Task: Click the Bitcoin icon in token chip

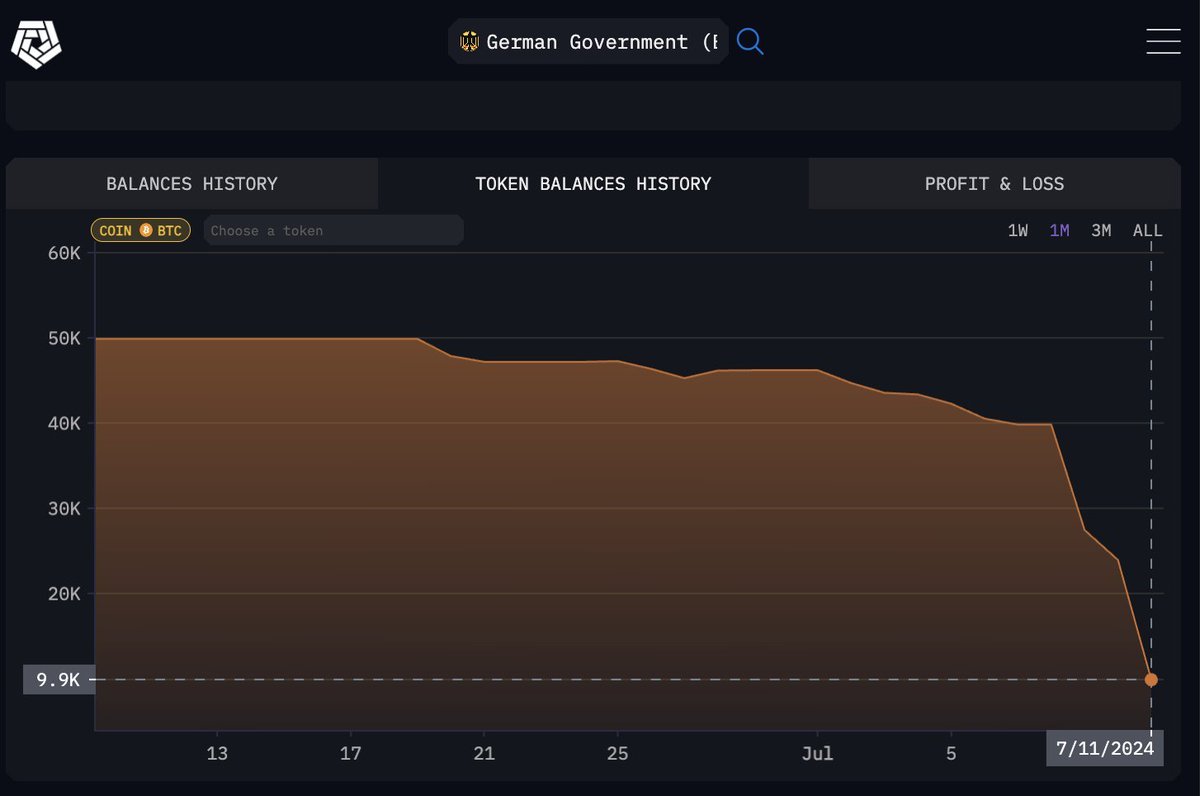Action: coord(145,231)
